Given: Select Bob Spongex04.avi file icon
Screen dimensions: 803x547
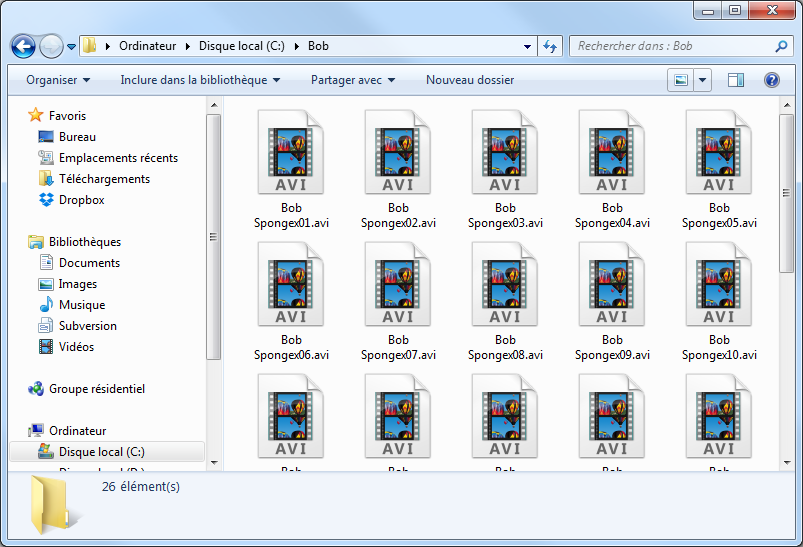Looking at the screenshot, I should click(x=612, y=152).
